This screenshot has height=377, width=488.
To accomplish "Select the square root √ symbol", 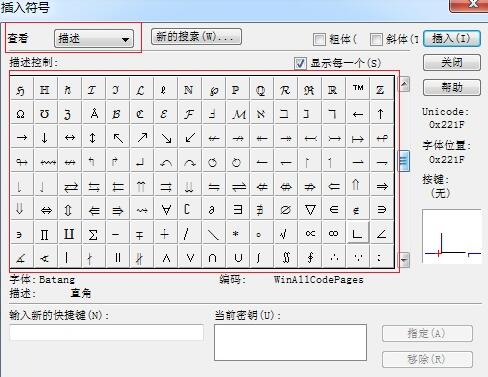I will (x=286, y=234).
